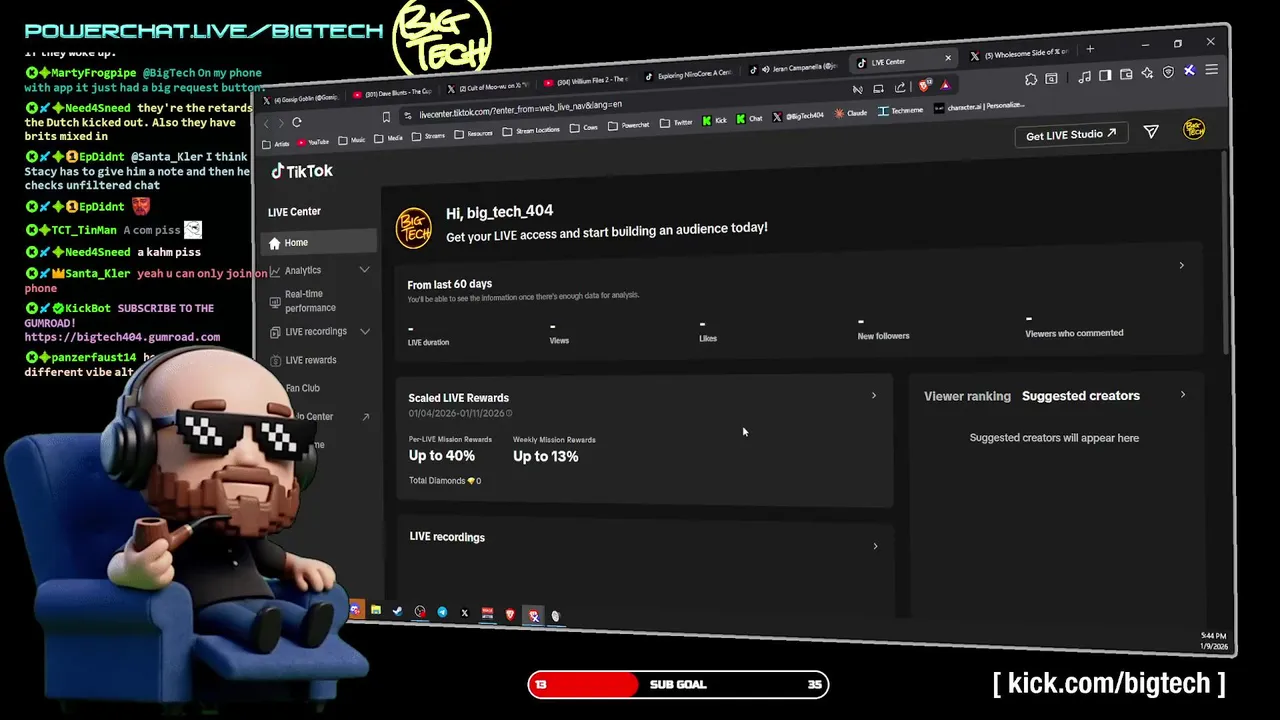This screenshot has width=1280, height=720.
Task: Open the Kick bookmark
Action: click(x=714, y=120)
